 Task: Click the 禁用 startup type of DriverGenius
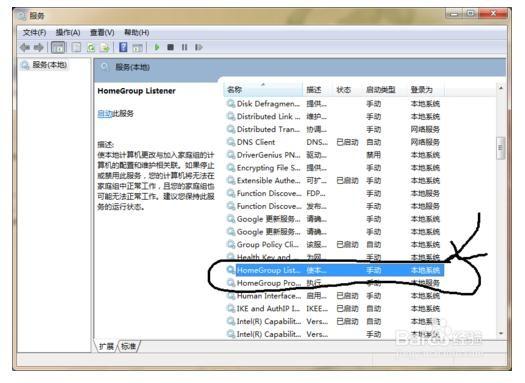tap(373, 155)
